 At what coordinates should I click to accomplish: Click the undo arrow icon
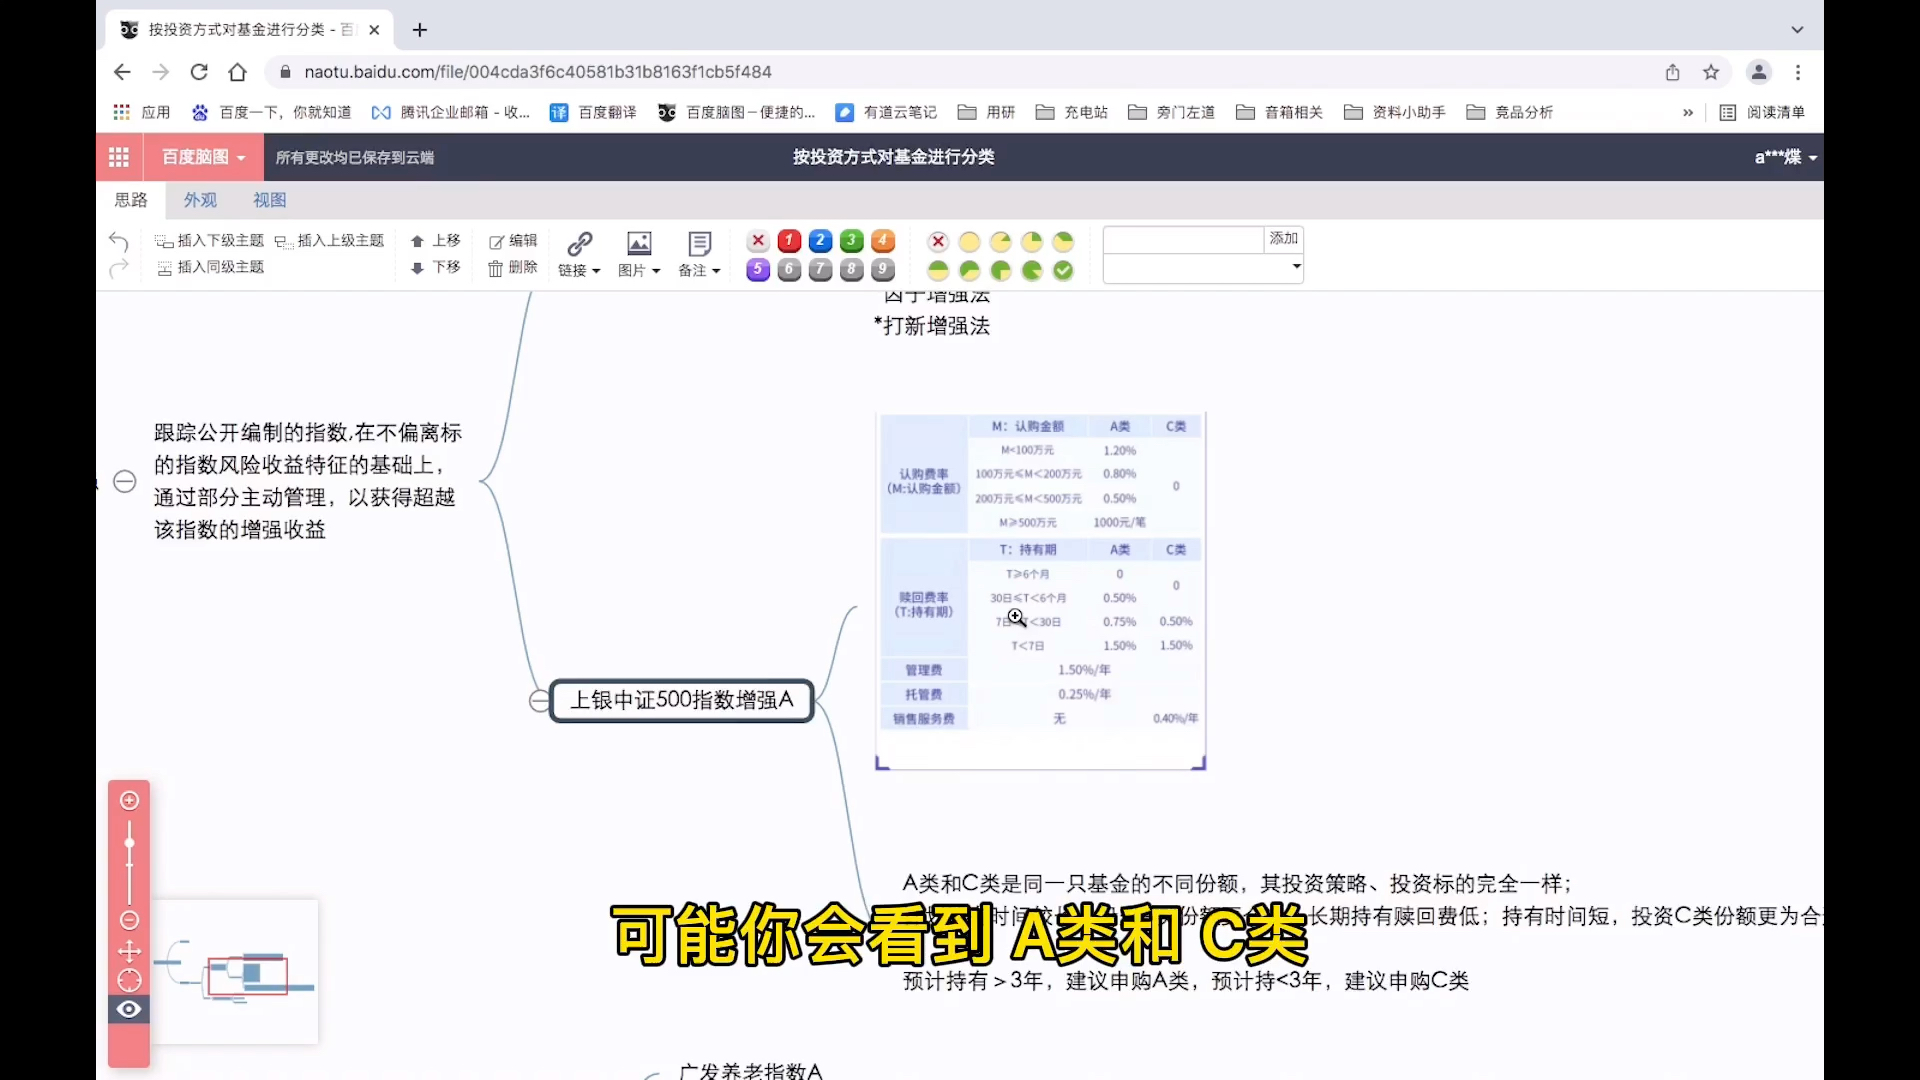(118, 241)
